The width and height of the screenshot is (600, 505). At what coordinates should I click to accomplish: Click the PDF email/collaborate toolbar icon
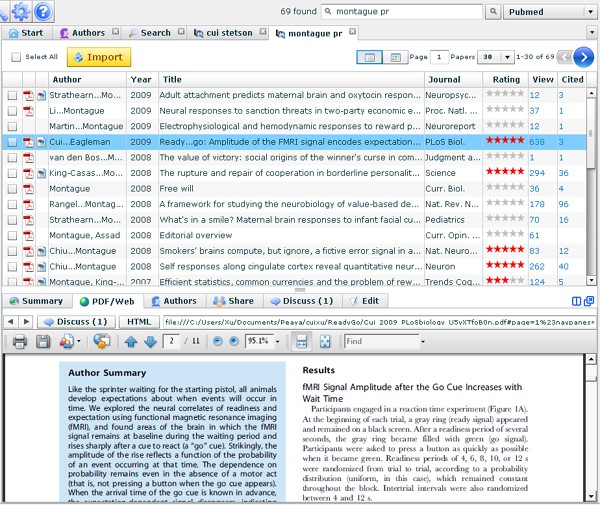(101, 341)
